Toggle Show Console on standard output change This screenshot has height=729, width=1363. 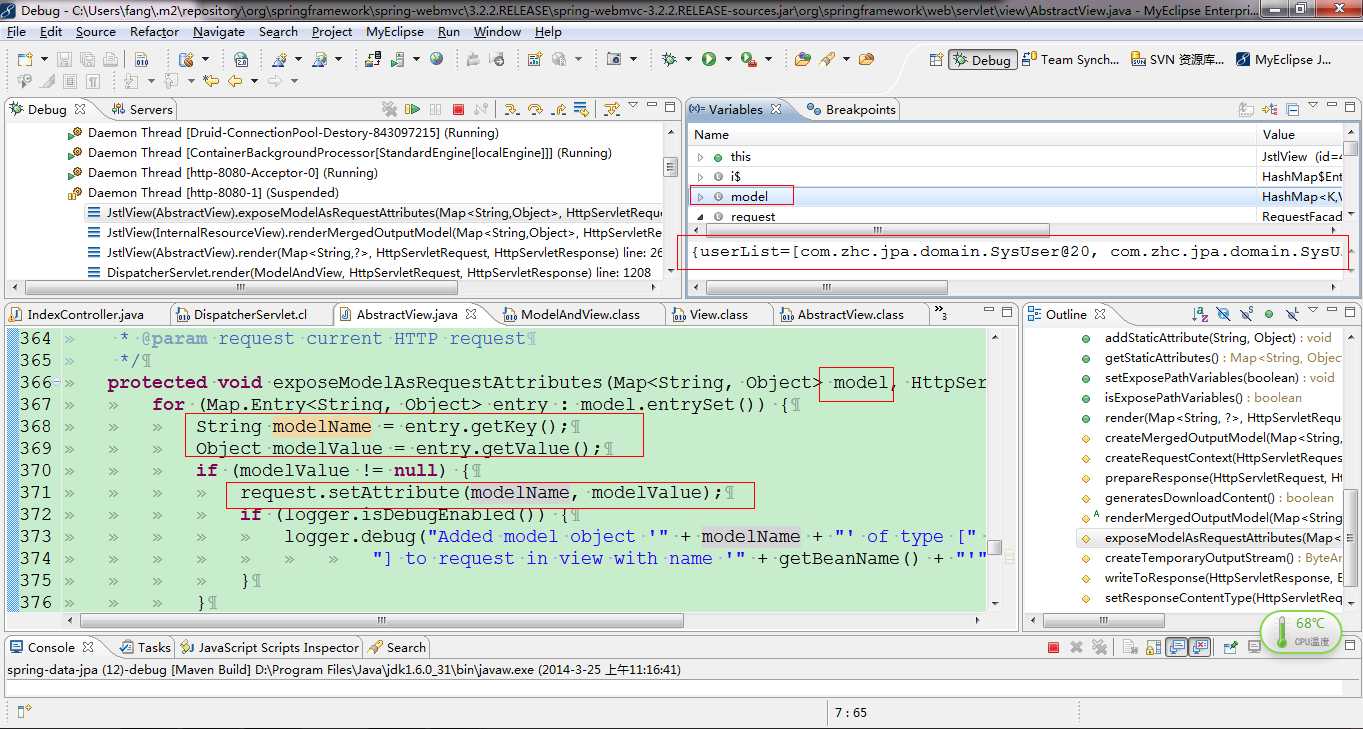(1177, 647)
